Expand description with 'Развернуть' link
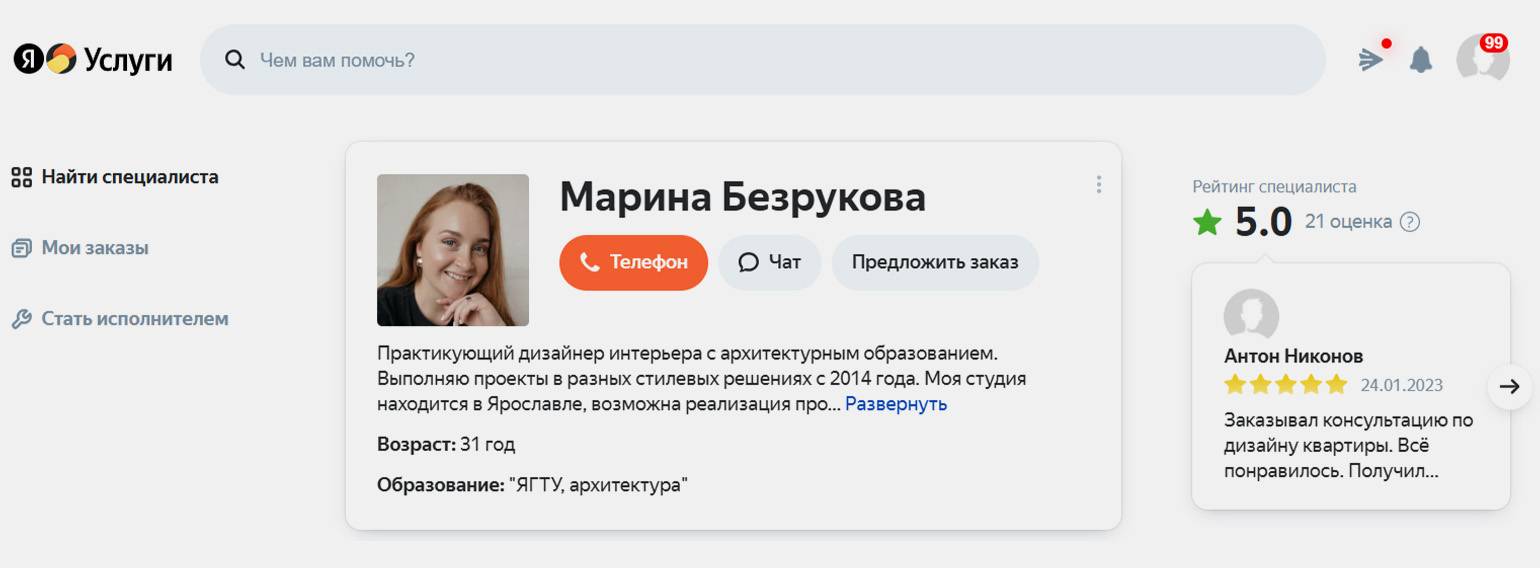1540x568 pixels. (895, 404)
